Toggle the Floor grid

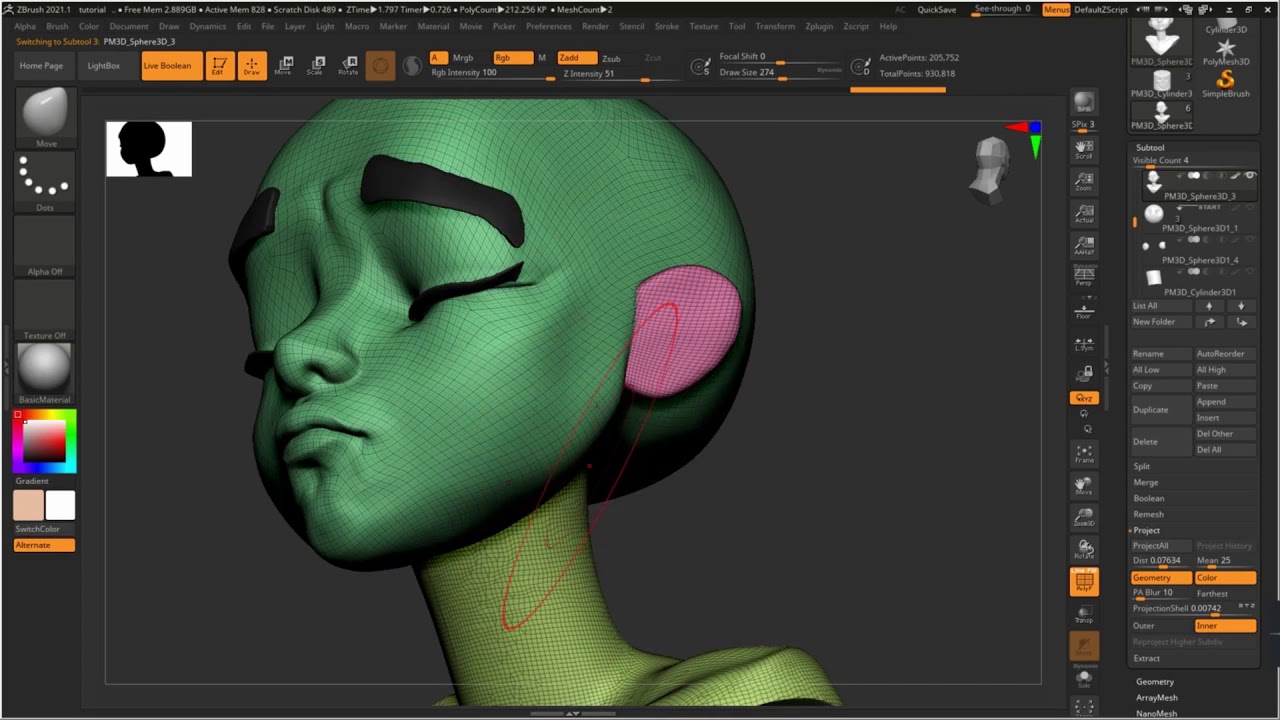1084,310
